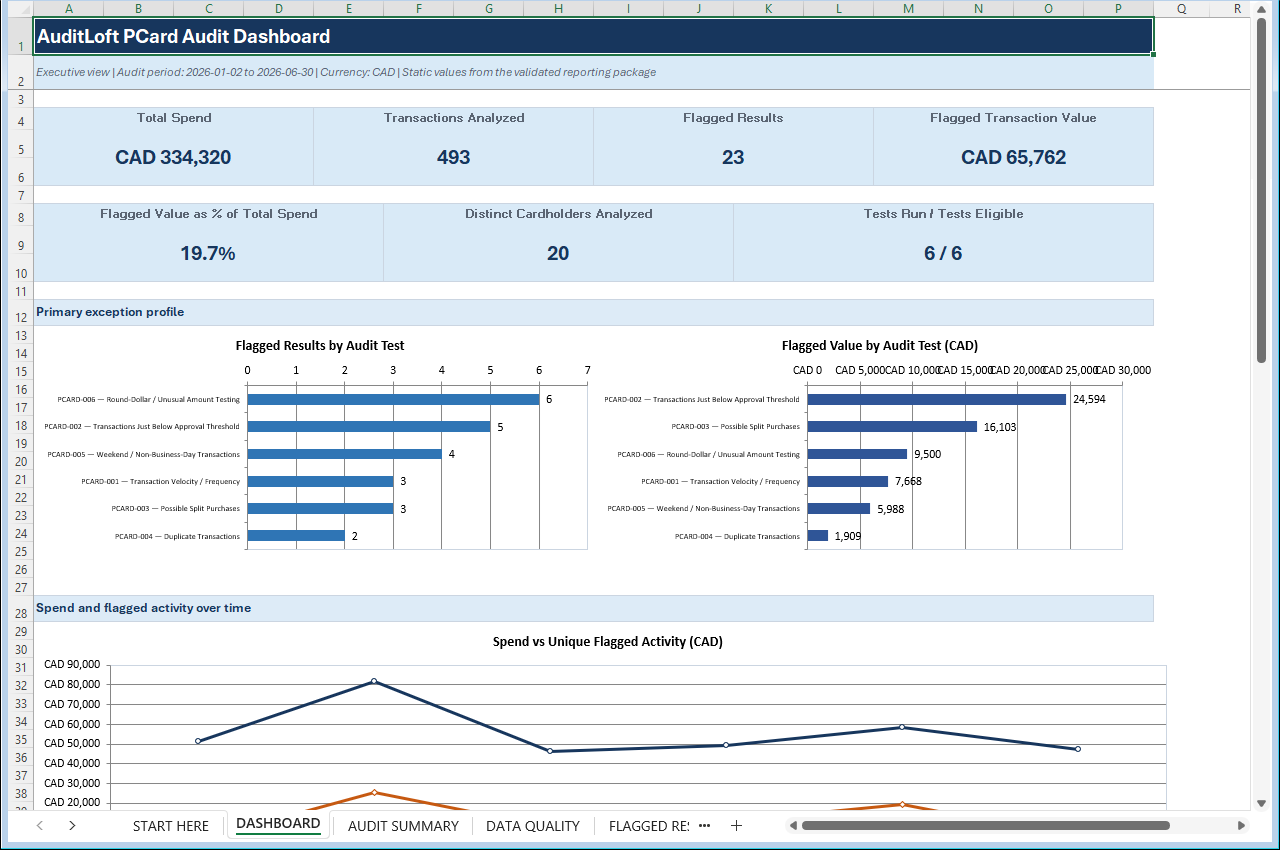Open the hidden sheet tabs ellipsis menu
The image size is (1280, 850).
point(704,825)
